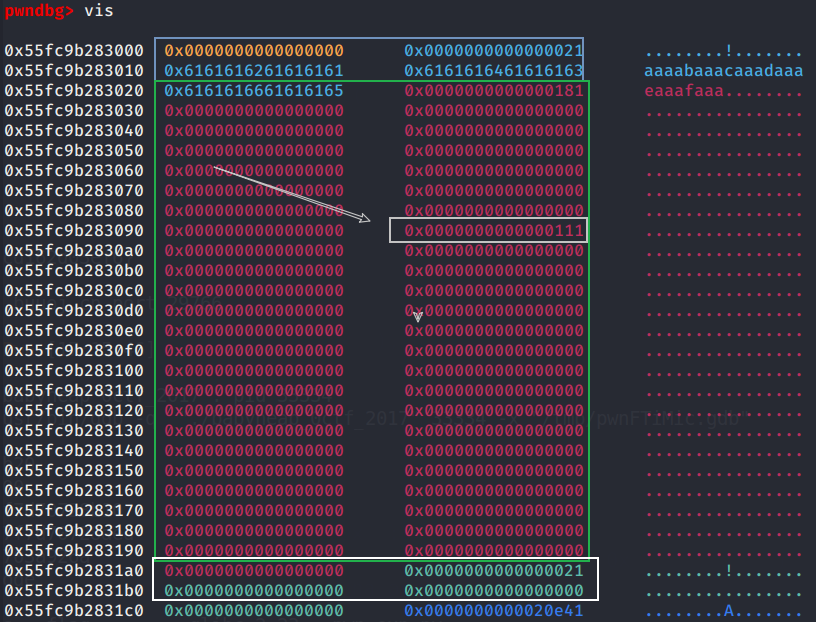Click the small down arrow marker near row 0x55fc9b2830d0
The width and height of the screenshot is (816, 622).
coord(418,316)
